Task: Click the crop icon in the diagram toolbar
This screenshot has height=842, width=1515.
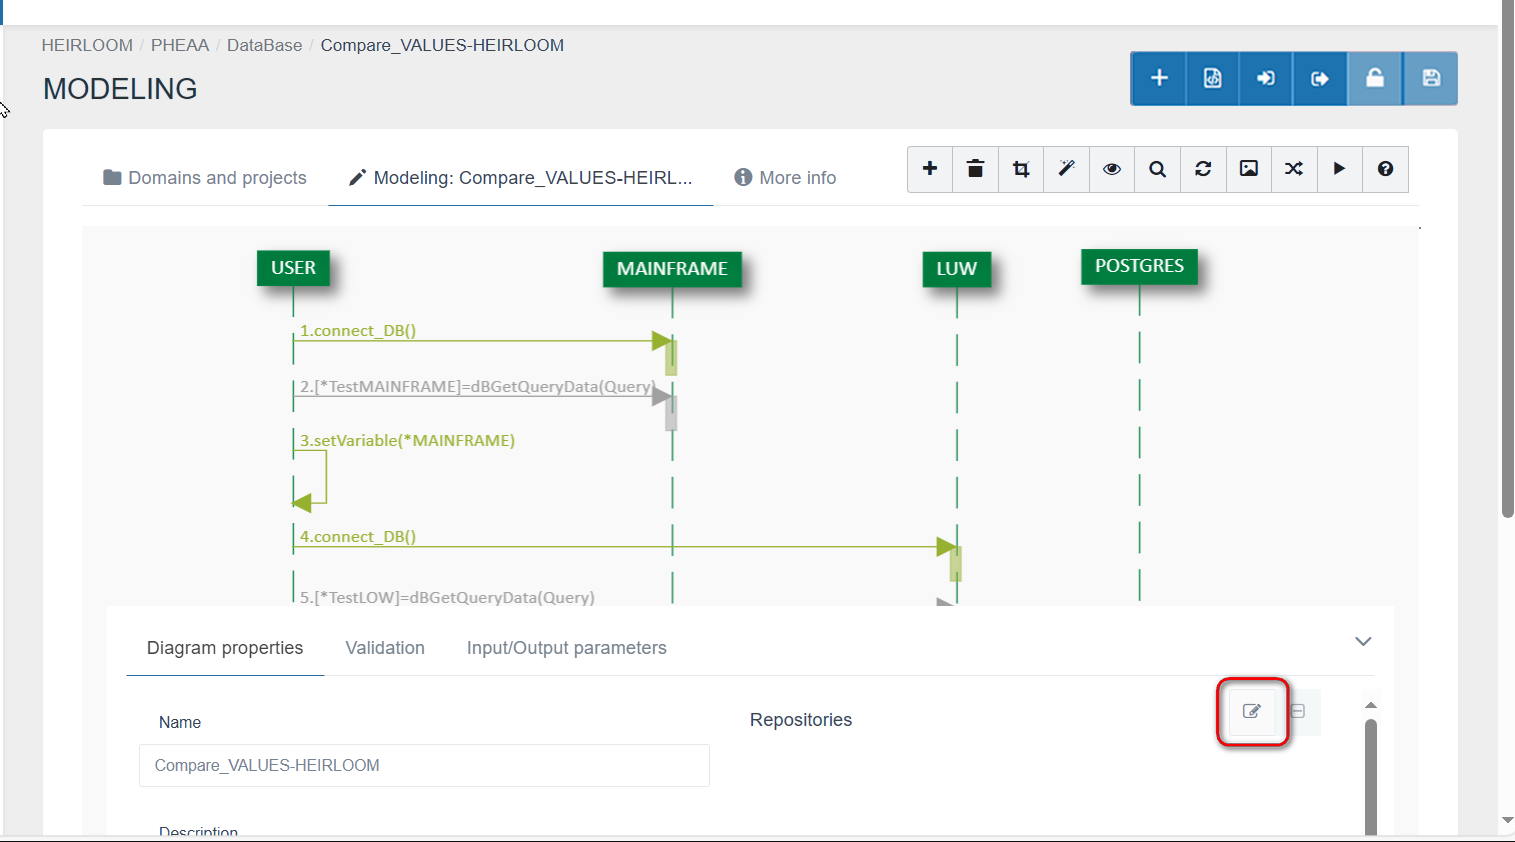Action: [1020, 169]
